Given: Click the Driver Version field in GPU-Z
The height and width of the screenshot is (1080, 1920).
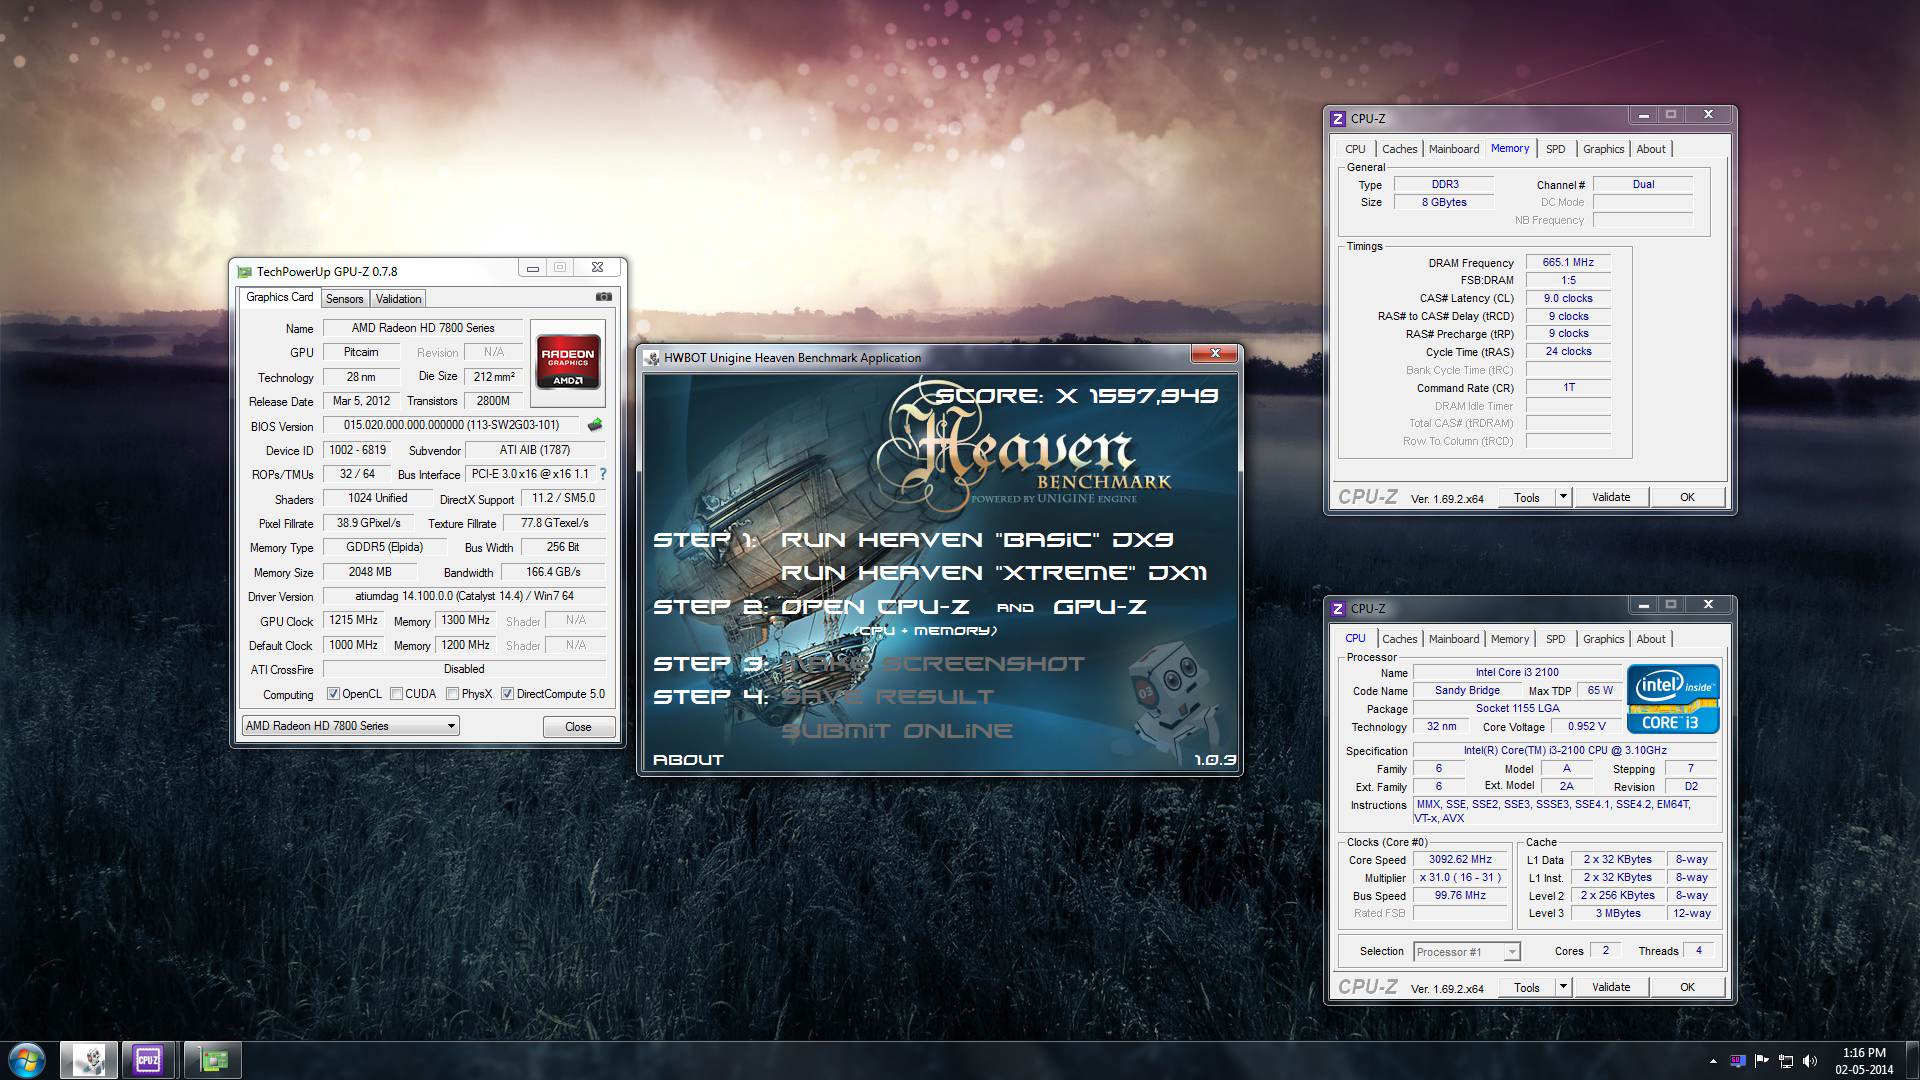Looking at the screenshot, I should coord(464,596).
